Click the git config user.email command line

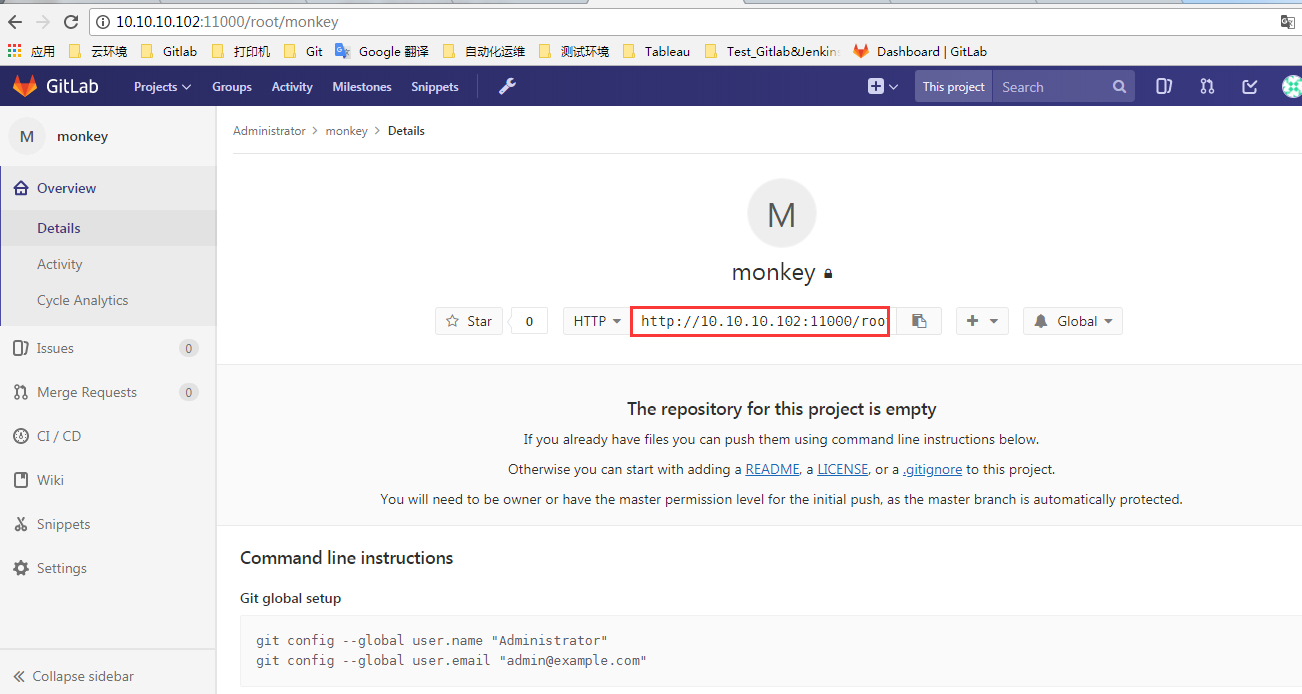point(452,660)
